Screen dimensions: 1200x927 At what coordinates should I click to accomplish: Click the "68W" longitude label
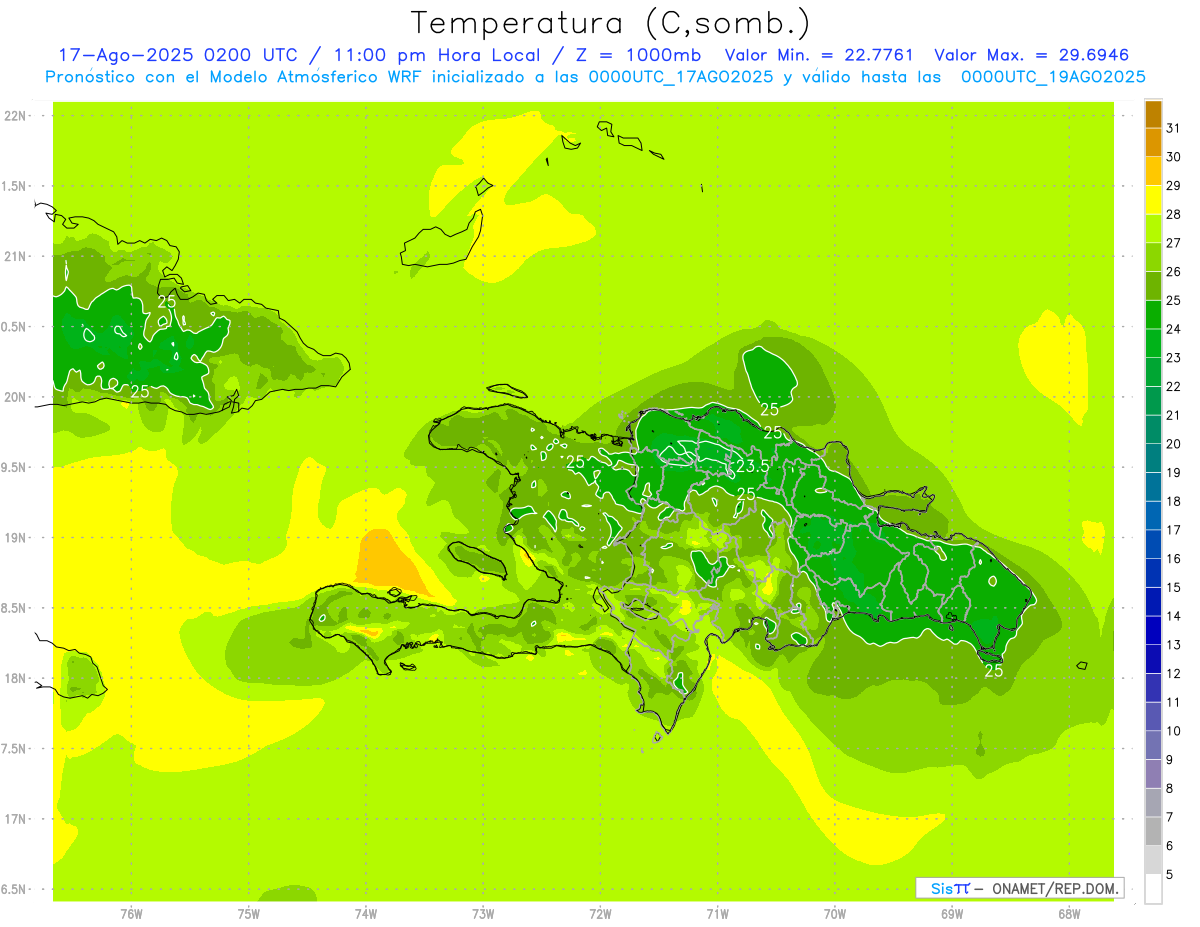(1069, 914)
